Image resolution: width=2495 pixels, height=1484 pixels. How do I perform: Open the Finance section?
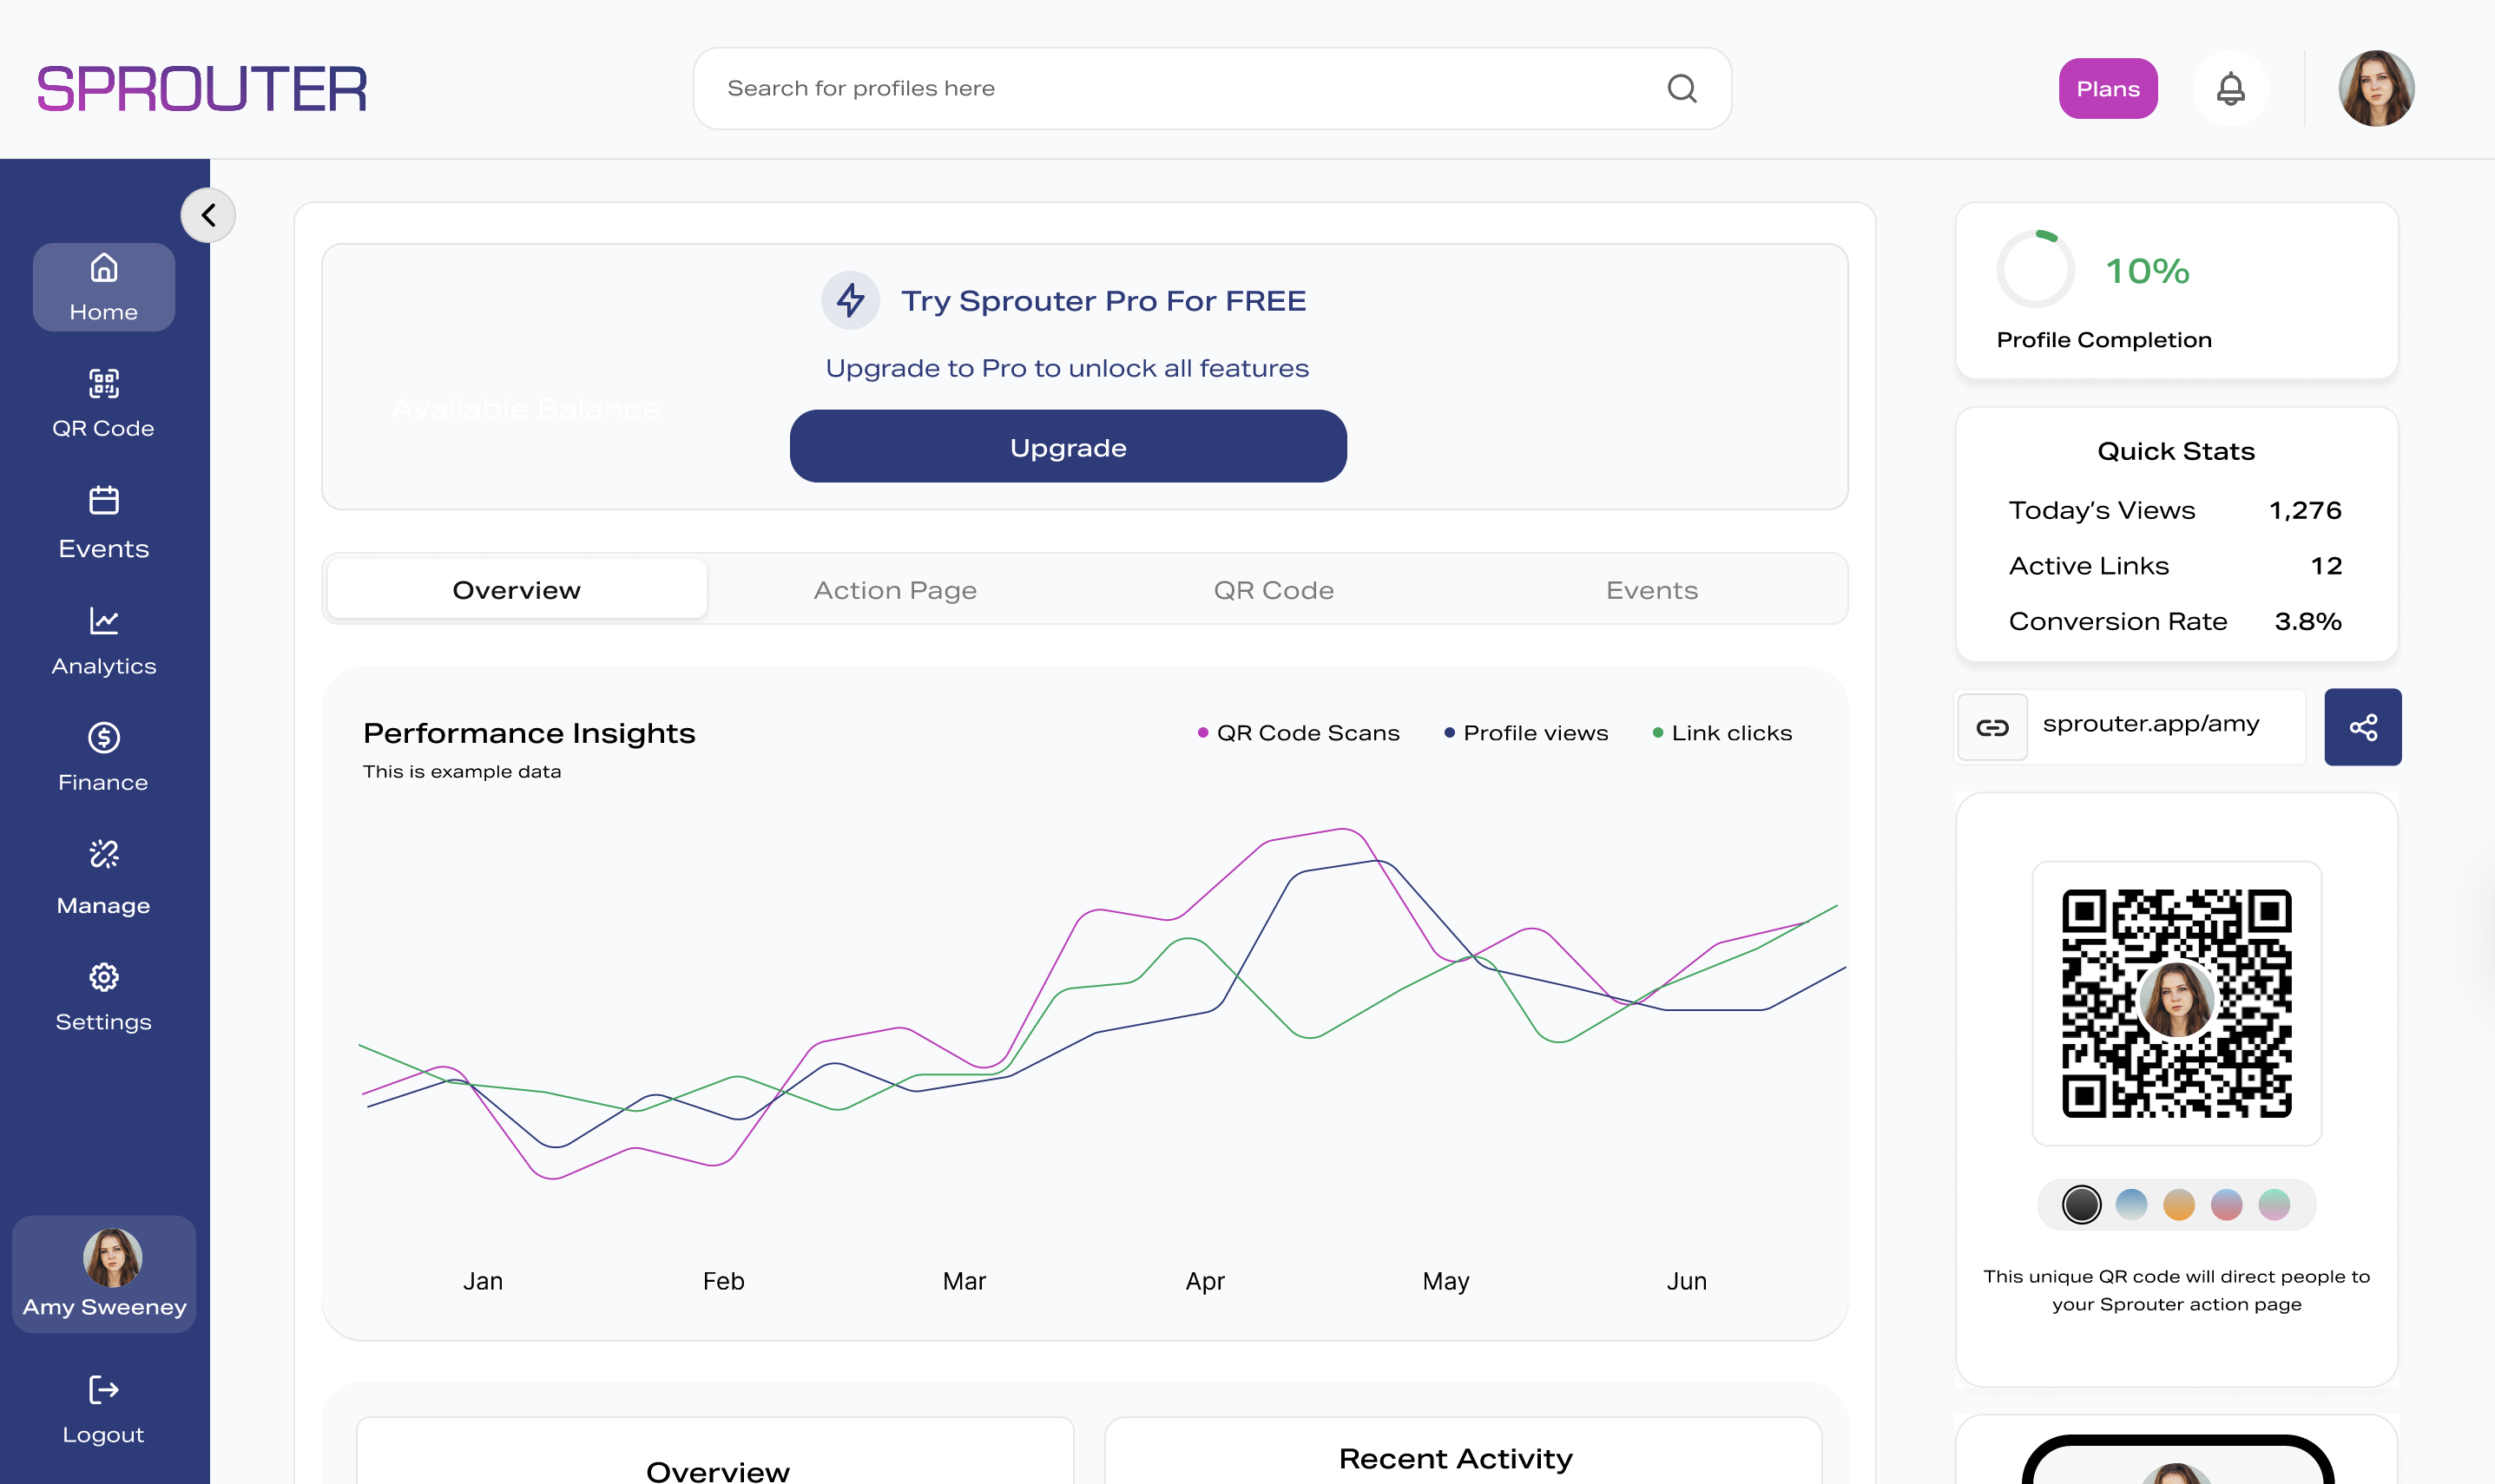click(103, 756)
